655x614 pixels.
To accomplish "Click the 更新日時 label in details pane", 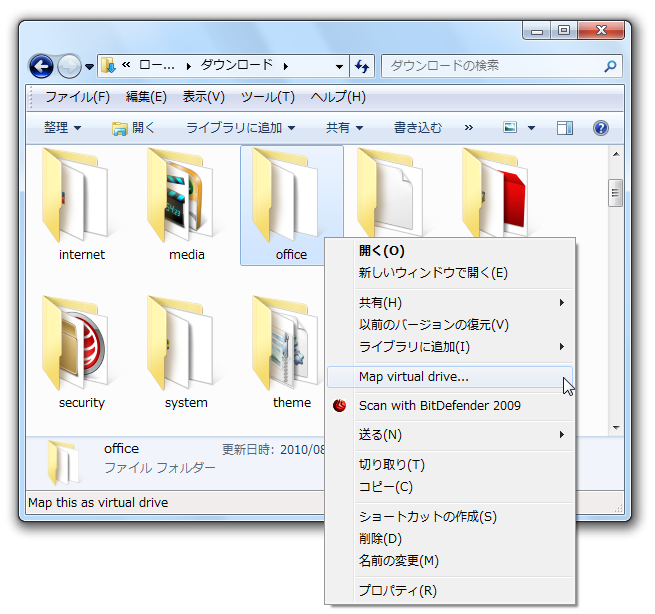I will 248,450.
